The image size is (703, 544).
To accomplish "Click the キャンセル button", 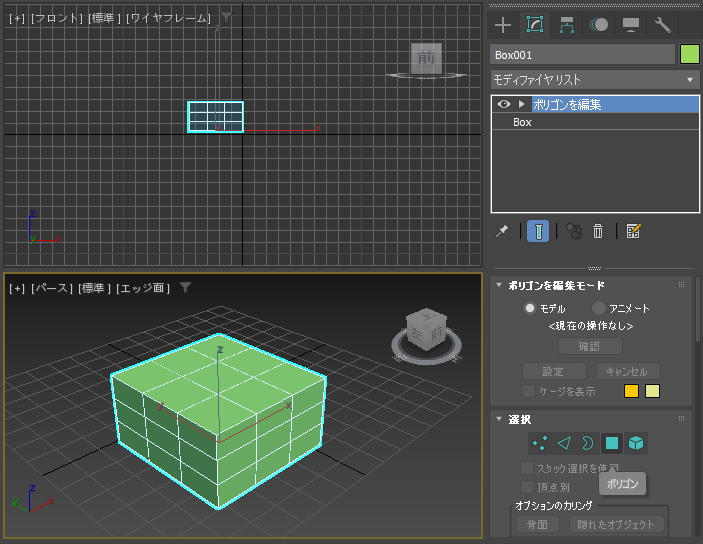I will tap(628, 371).
